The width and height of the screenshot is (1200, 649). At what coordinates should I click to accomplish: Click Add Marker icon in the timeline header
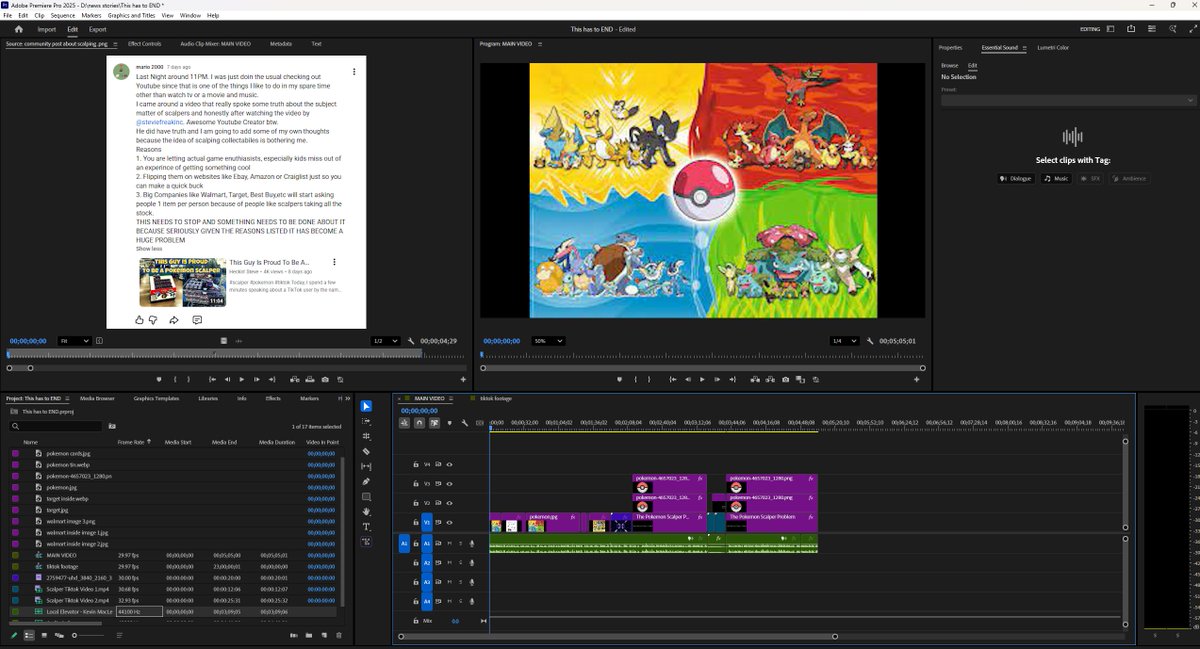[449, 423]
